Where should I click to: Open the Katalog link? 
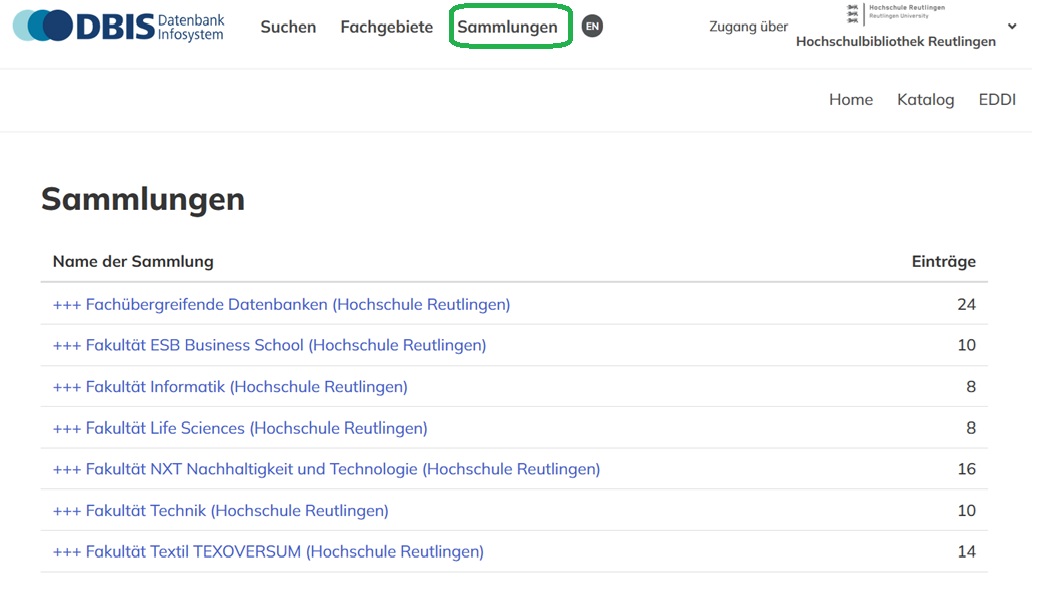point(925,99)
